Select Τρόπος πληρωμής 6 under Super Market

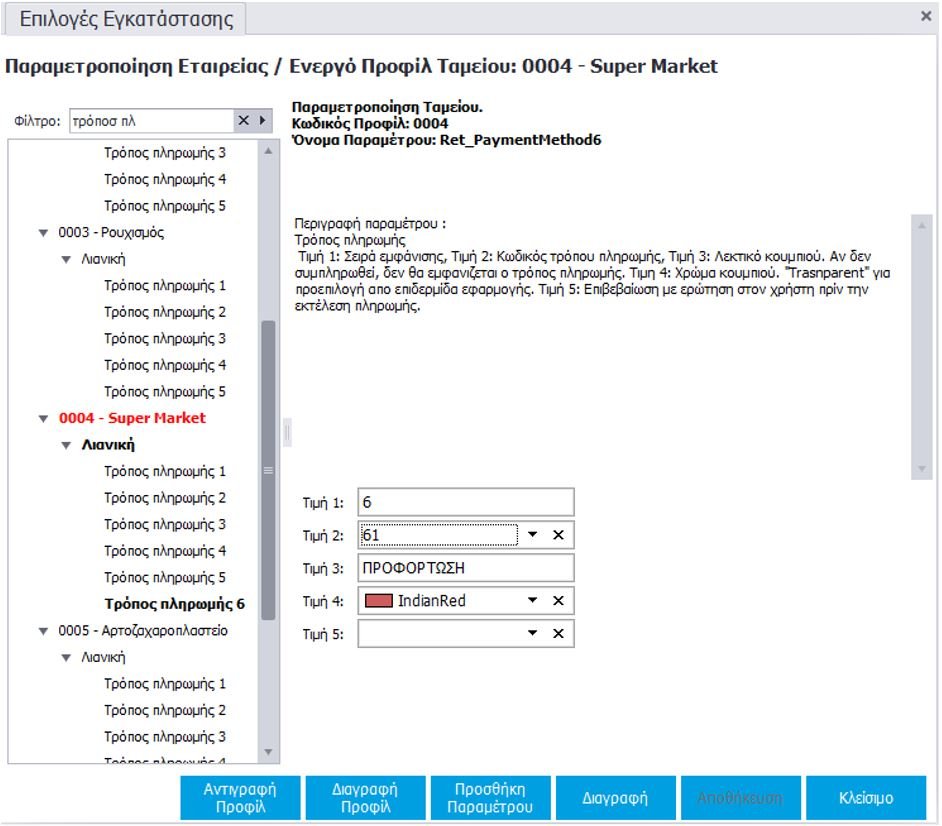pos(174,604)
